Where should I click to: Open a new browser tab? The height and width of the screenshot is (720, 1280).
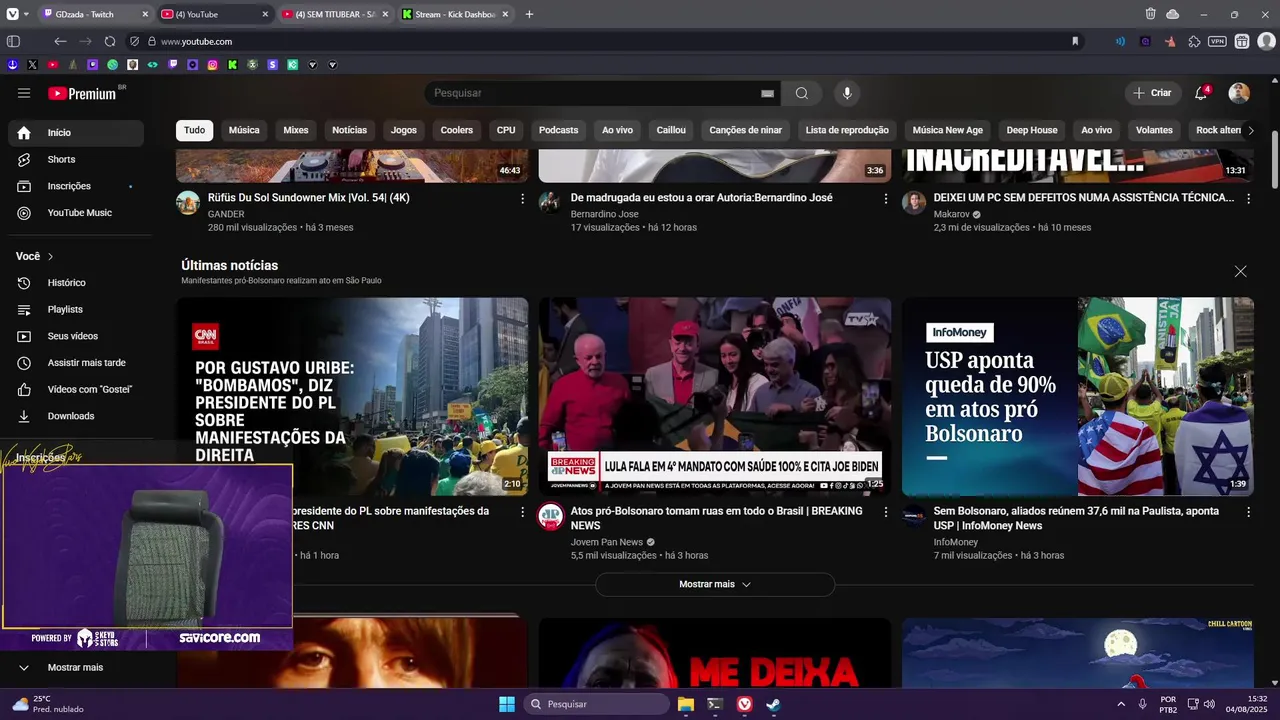pos(529,14)
